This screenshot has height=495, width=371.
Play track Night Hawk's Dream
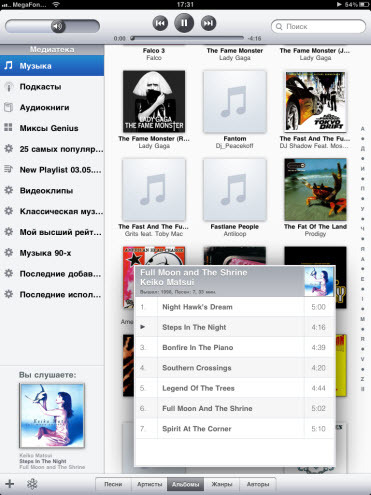click(235, 307)
